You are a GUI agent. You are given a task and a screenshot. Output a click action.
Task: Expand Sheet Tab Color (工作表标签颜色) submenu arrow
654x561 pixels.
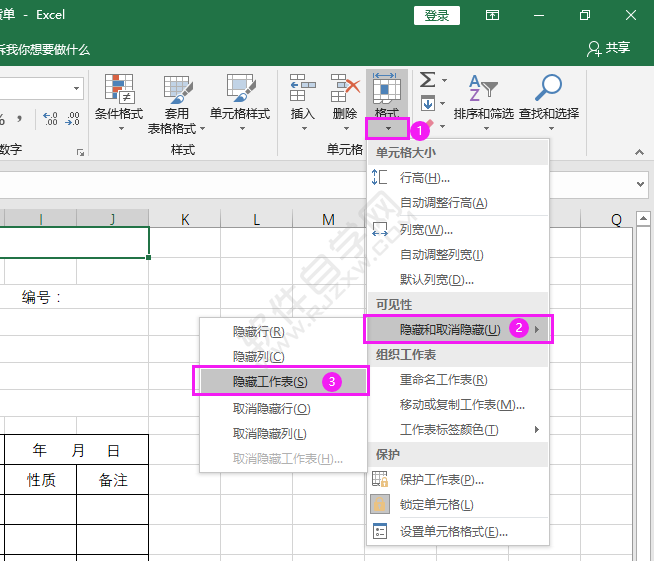pos(537,429)
